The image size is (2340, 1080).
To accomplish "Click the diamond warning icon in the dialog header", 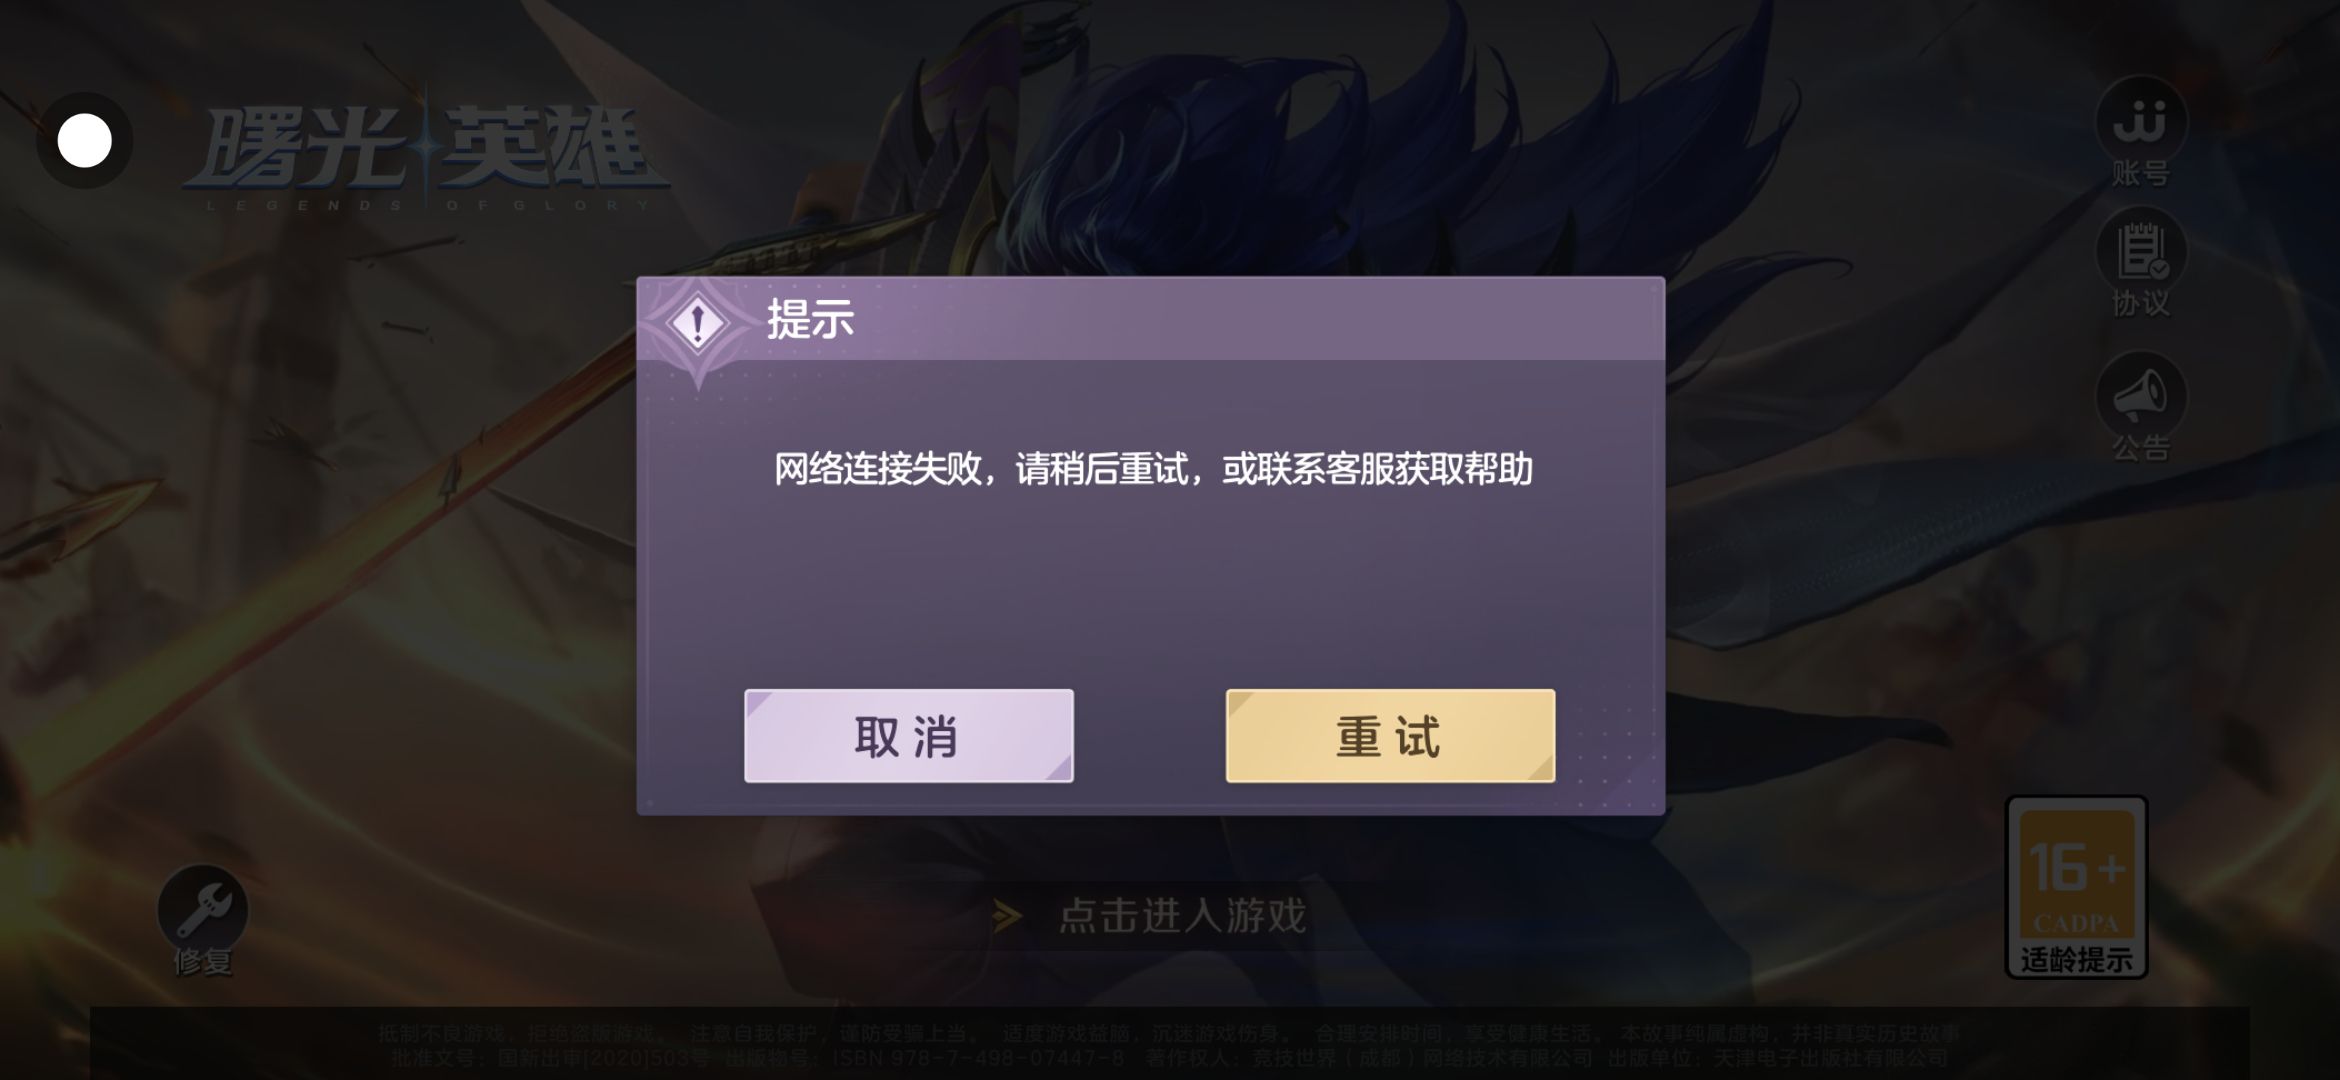I will tap(698, 323).
